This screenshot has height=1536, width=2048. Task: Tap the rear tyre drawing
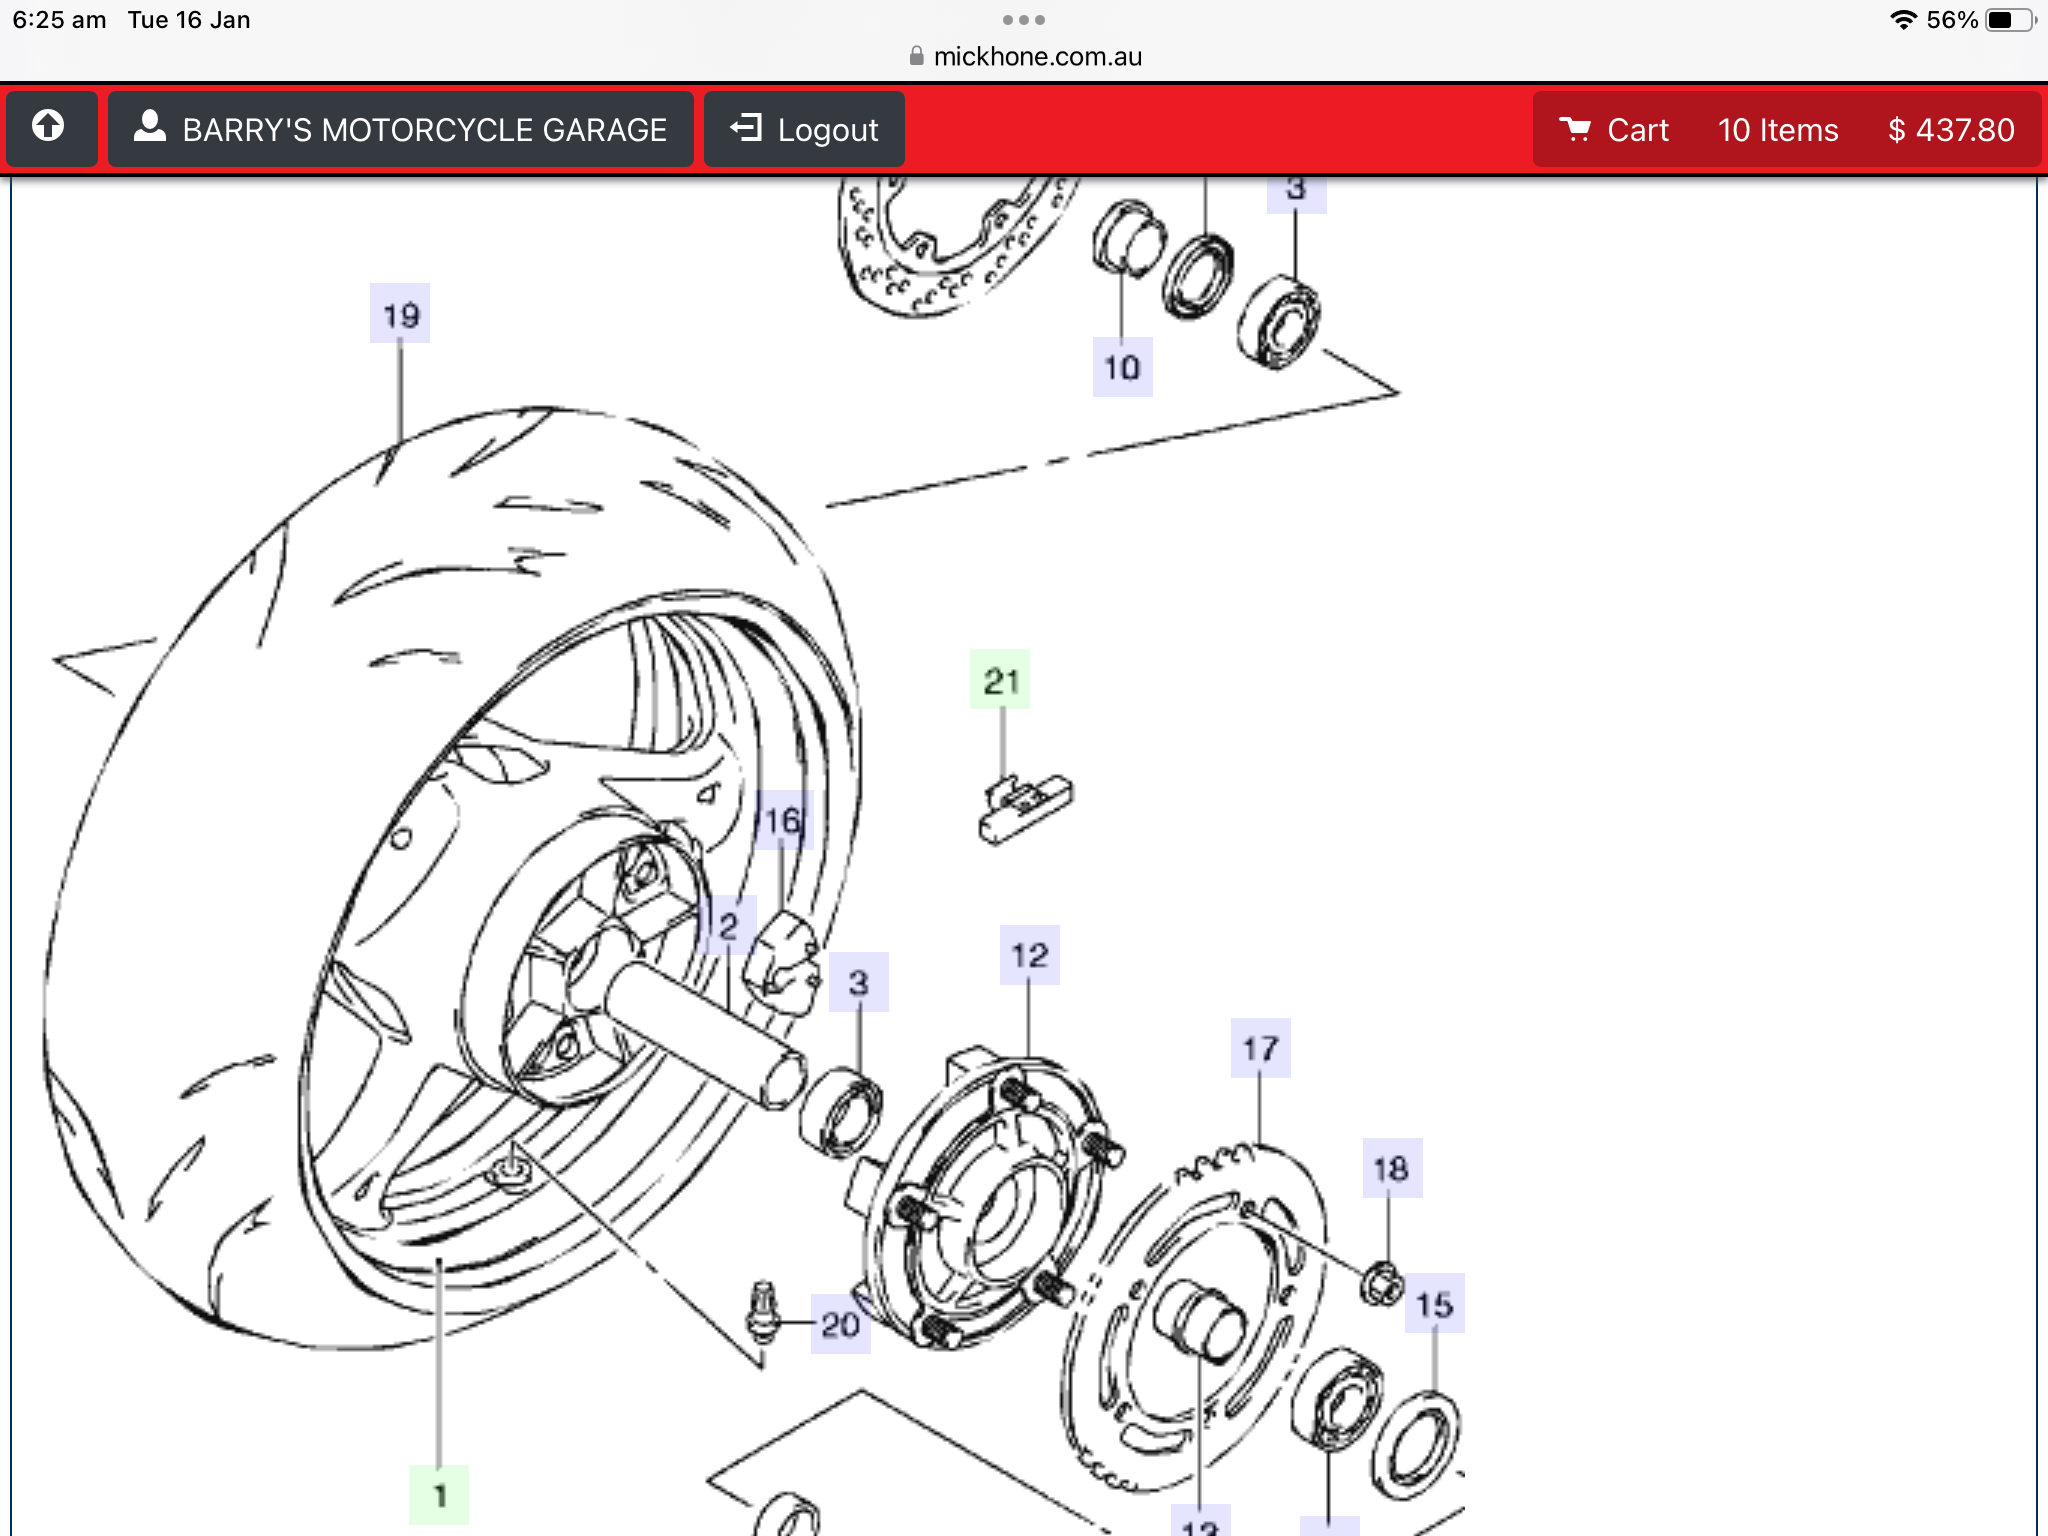point(450,880)
